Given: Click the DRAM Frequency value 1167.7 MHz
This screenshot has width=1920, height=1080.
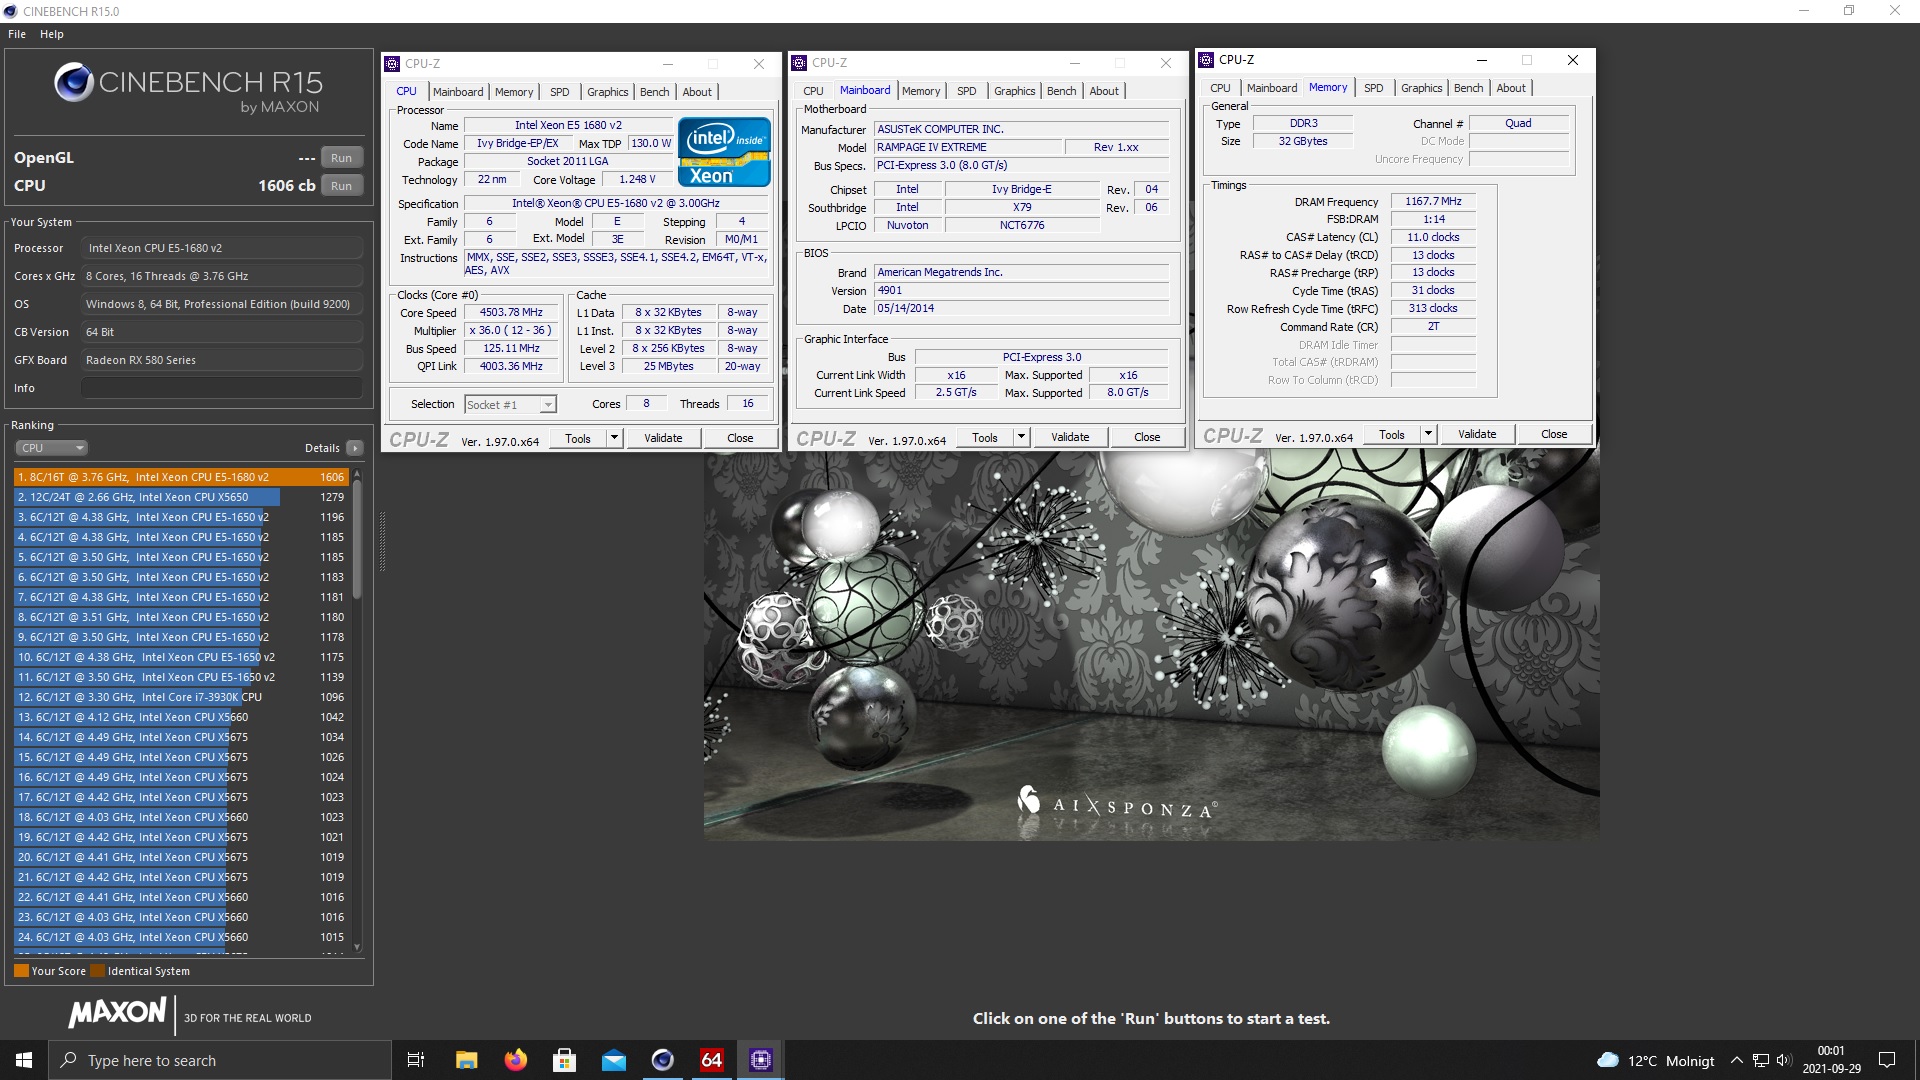Looking at the screenshot, I should [x=1433, y=201].
